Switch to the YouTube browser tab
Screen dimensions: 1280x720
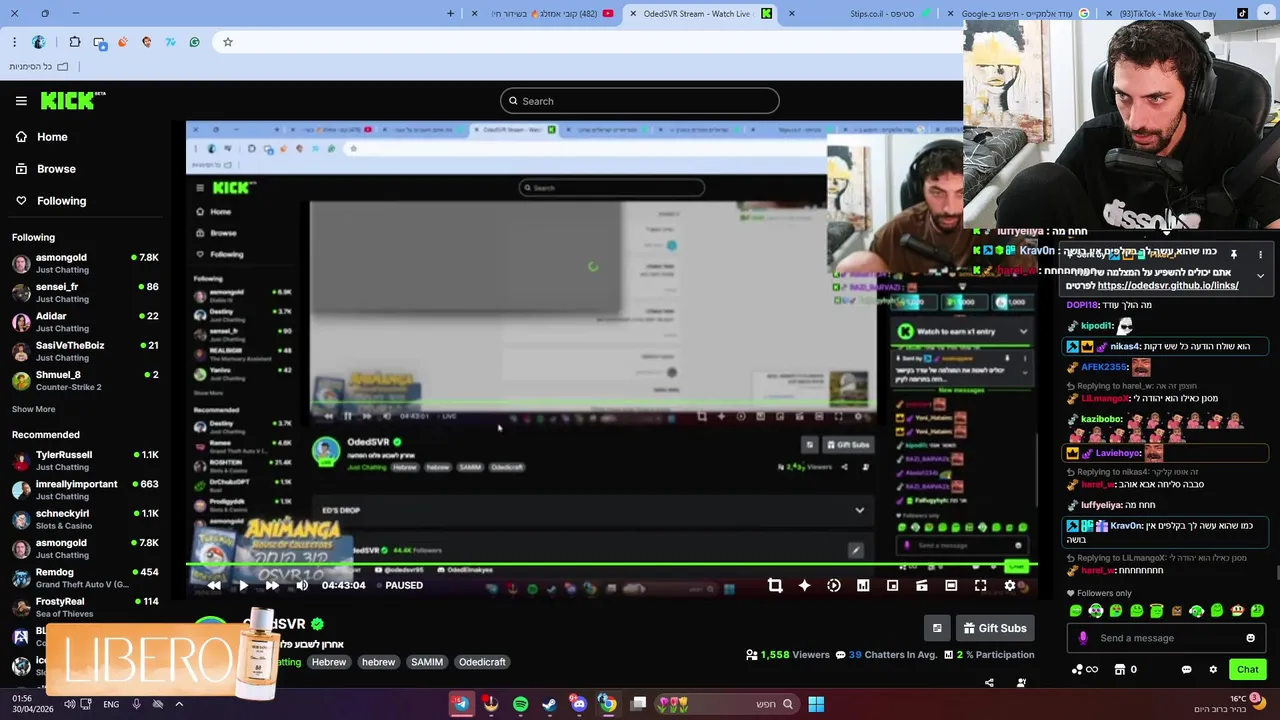(x=553, y=14)
